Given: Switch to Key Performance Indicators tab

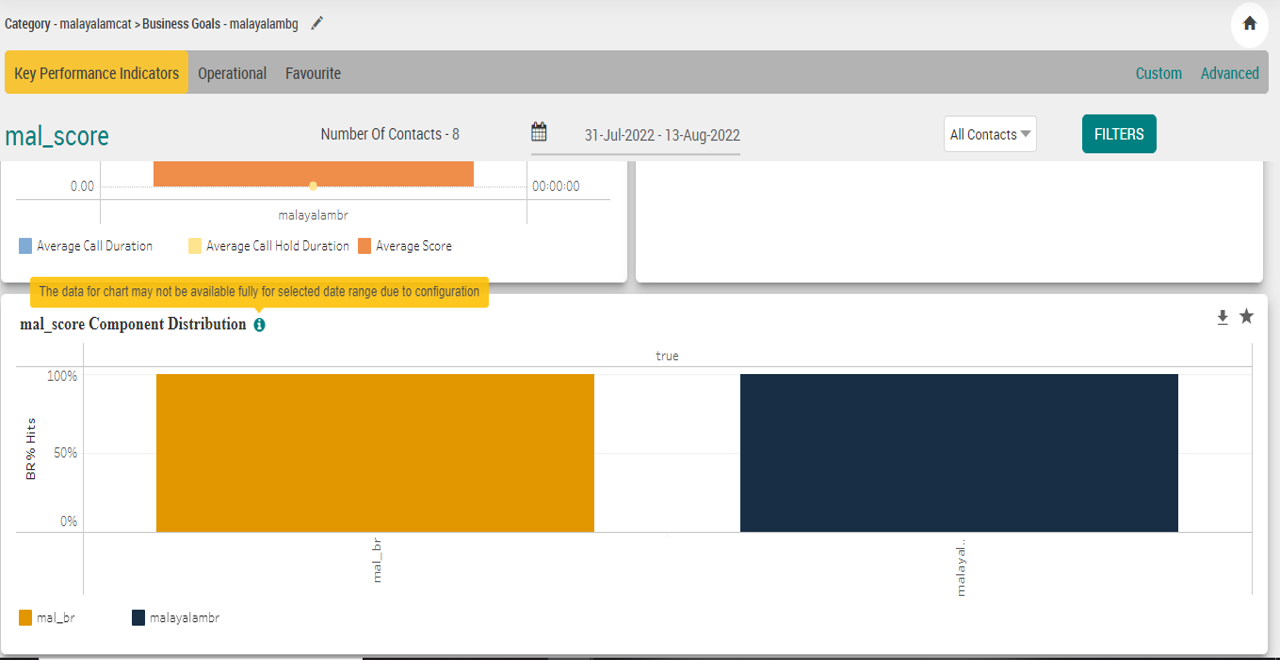Looking at the screenshot, I should click(96, 73).
